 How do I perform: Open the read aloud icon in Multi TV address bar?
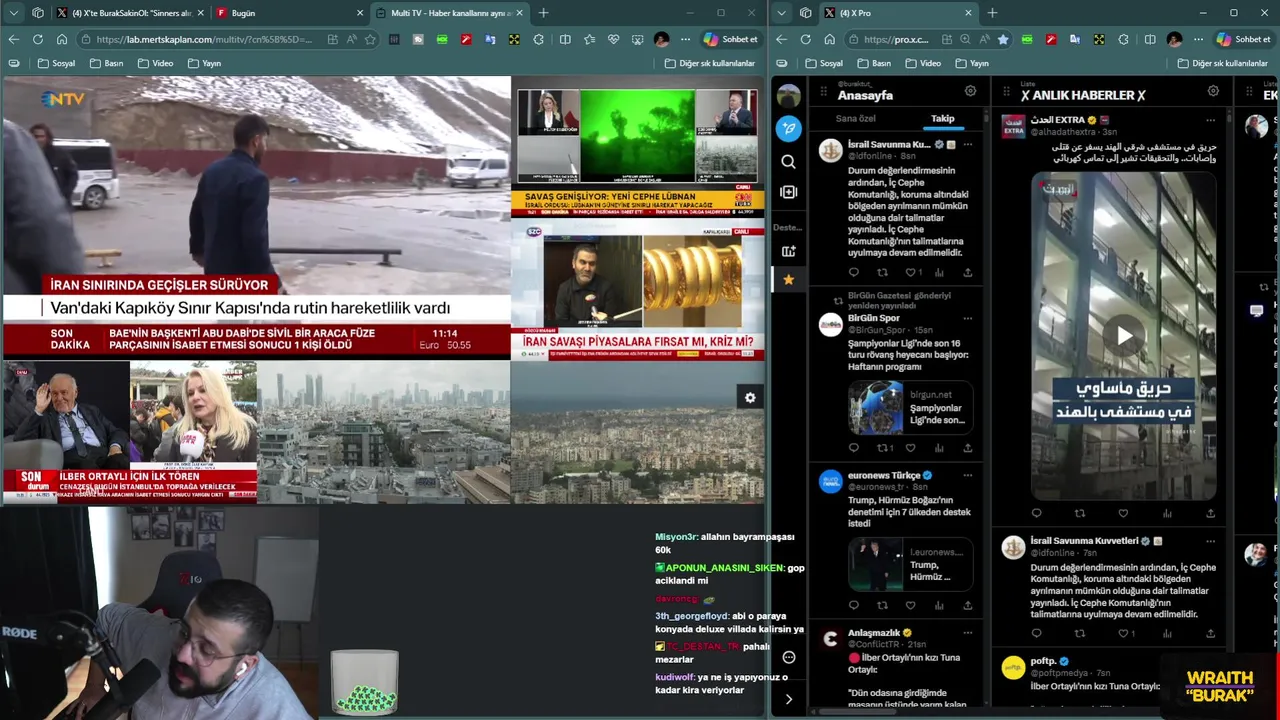pyautogui.click(x=351, y=39)
